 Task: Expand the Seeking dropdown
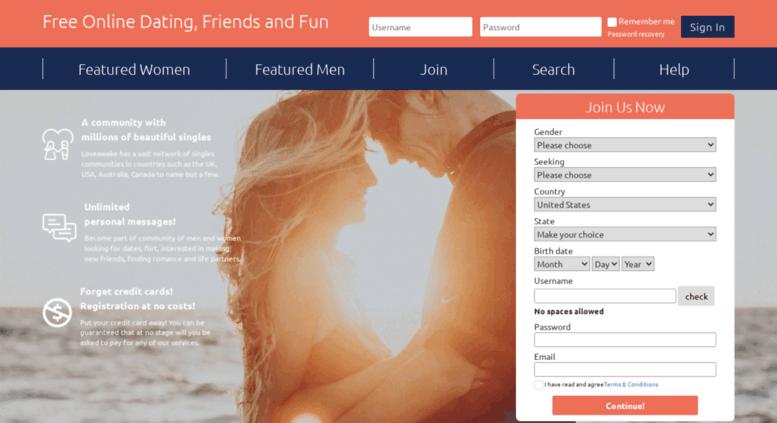coord(625,175)
